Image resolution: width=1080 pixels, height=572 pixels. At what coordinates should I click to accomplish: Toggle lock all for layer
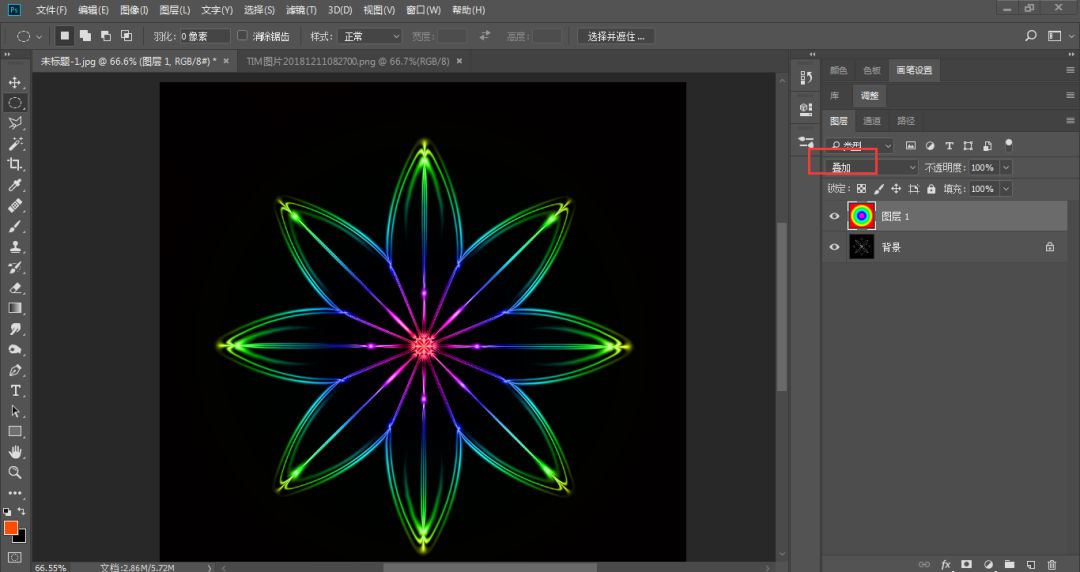[x=931, y=189]
